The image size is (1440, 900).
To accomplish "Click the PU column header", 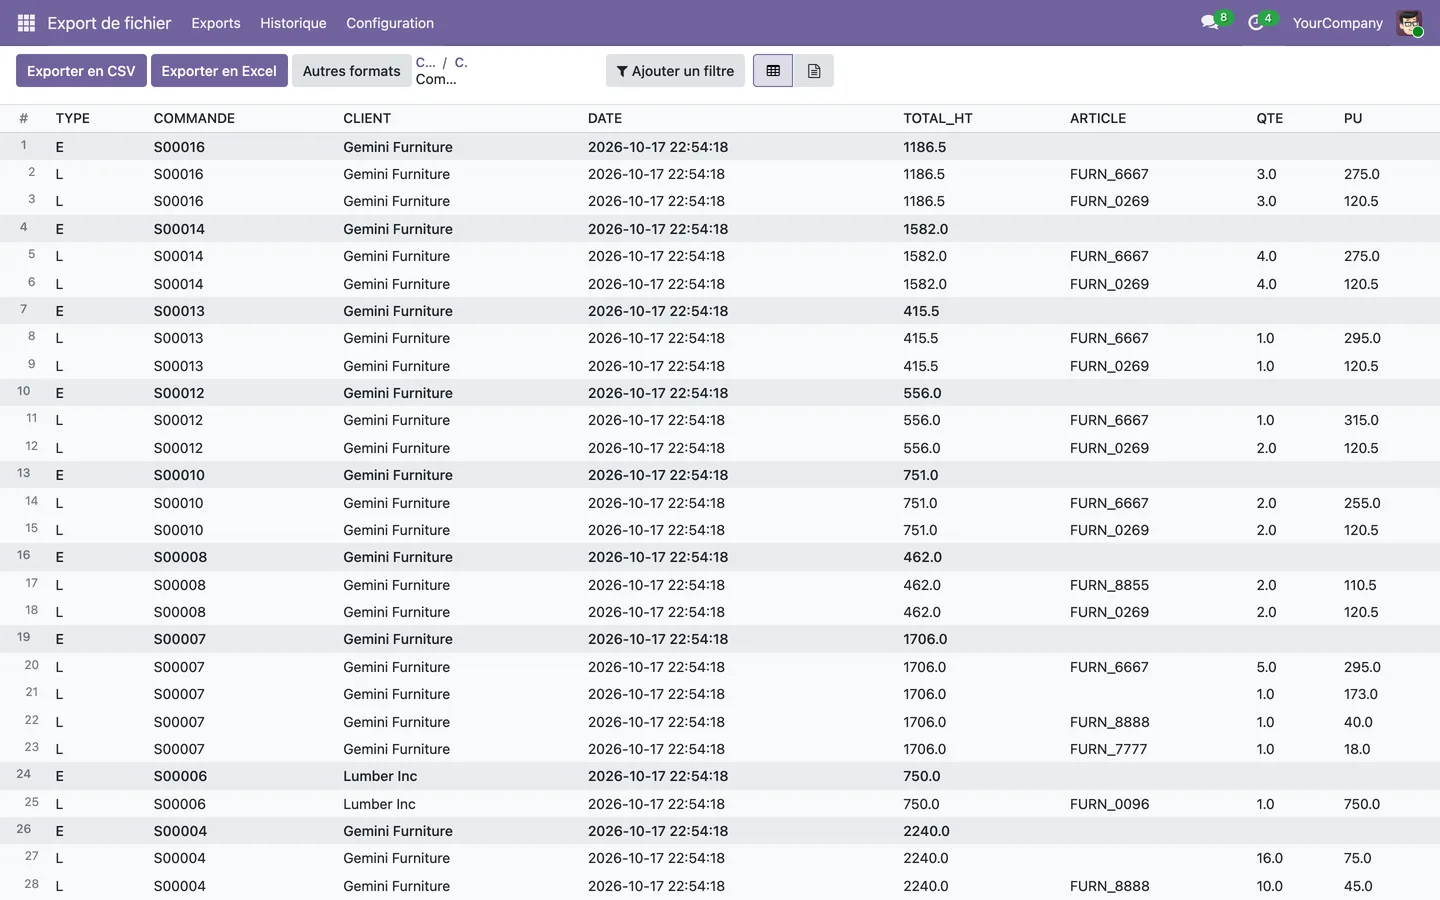I will [1353, 118].
